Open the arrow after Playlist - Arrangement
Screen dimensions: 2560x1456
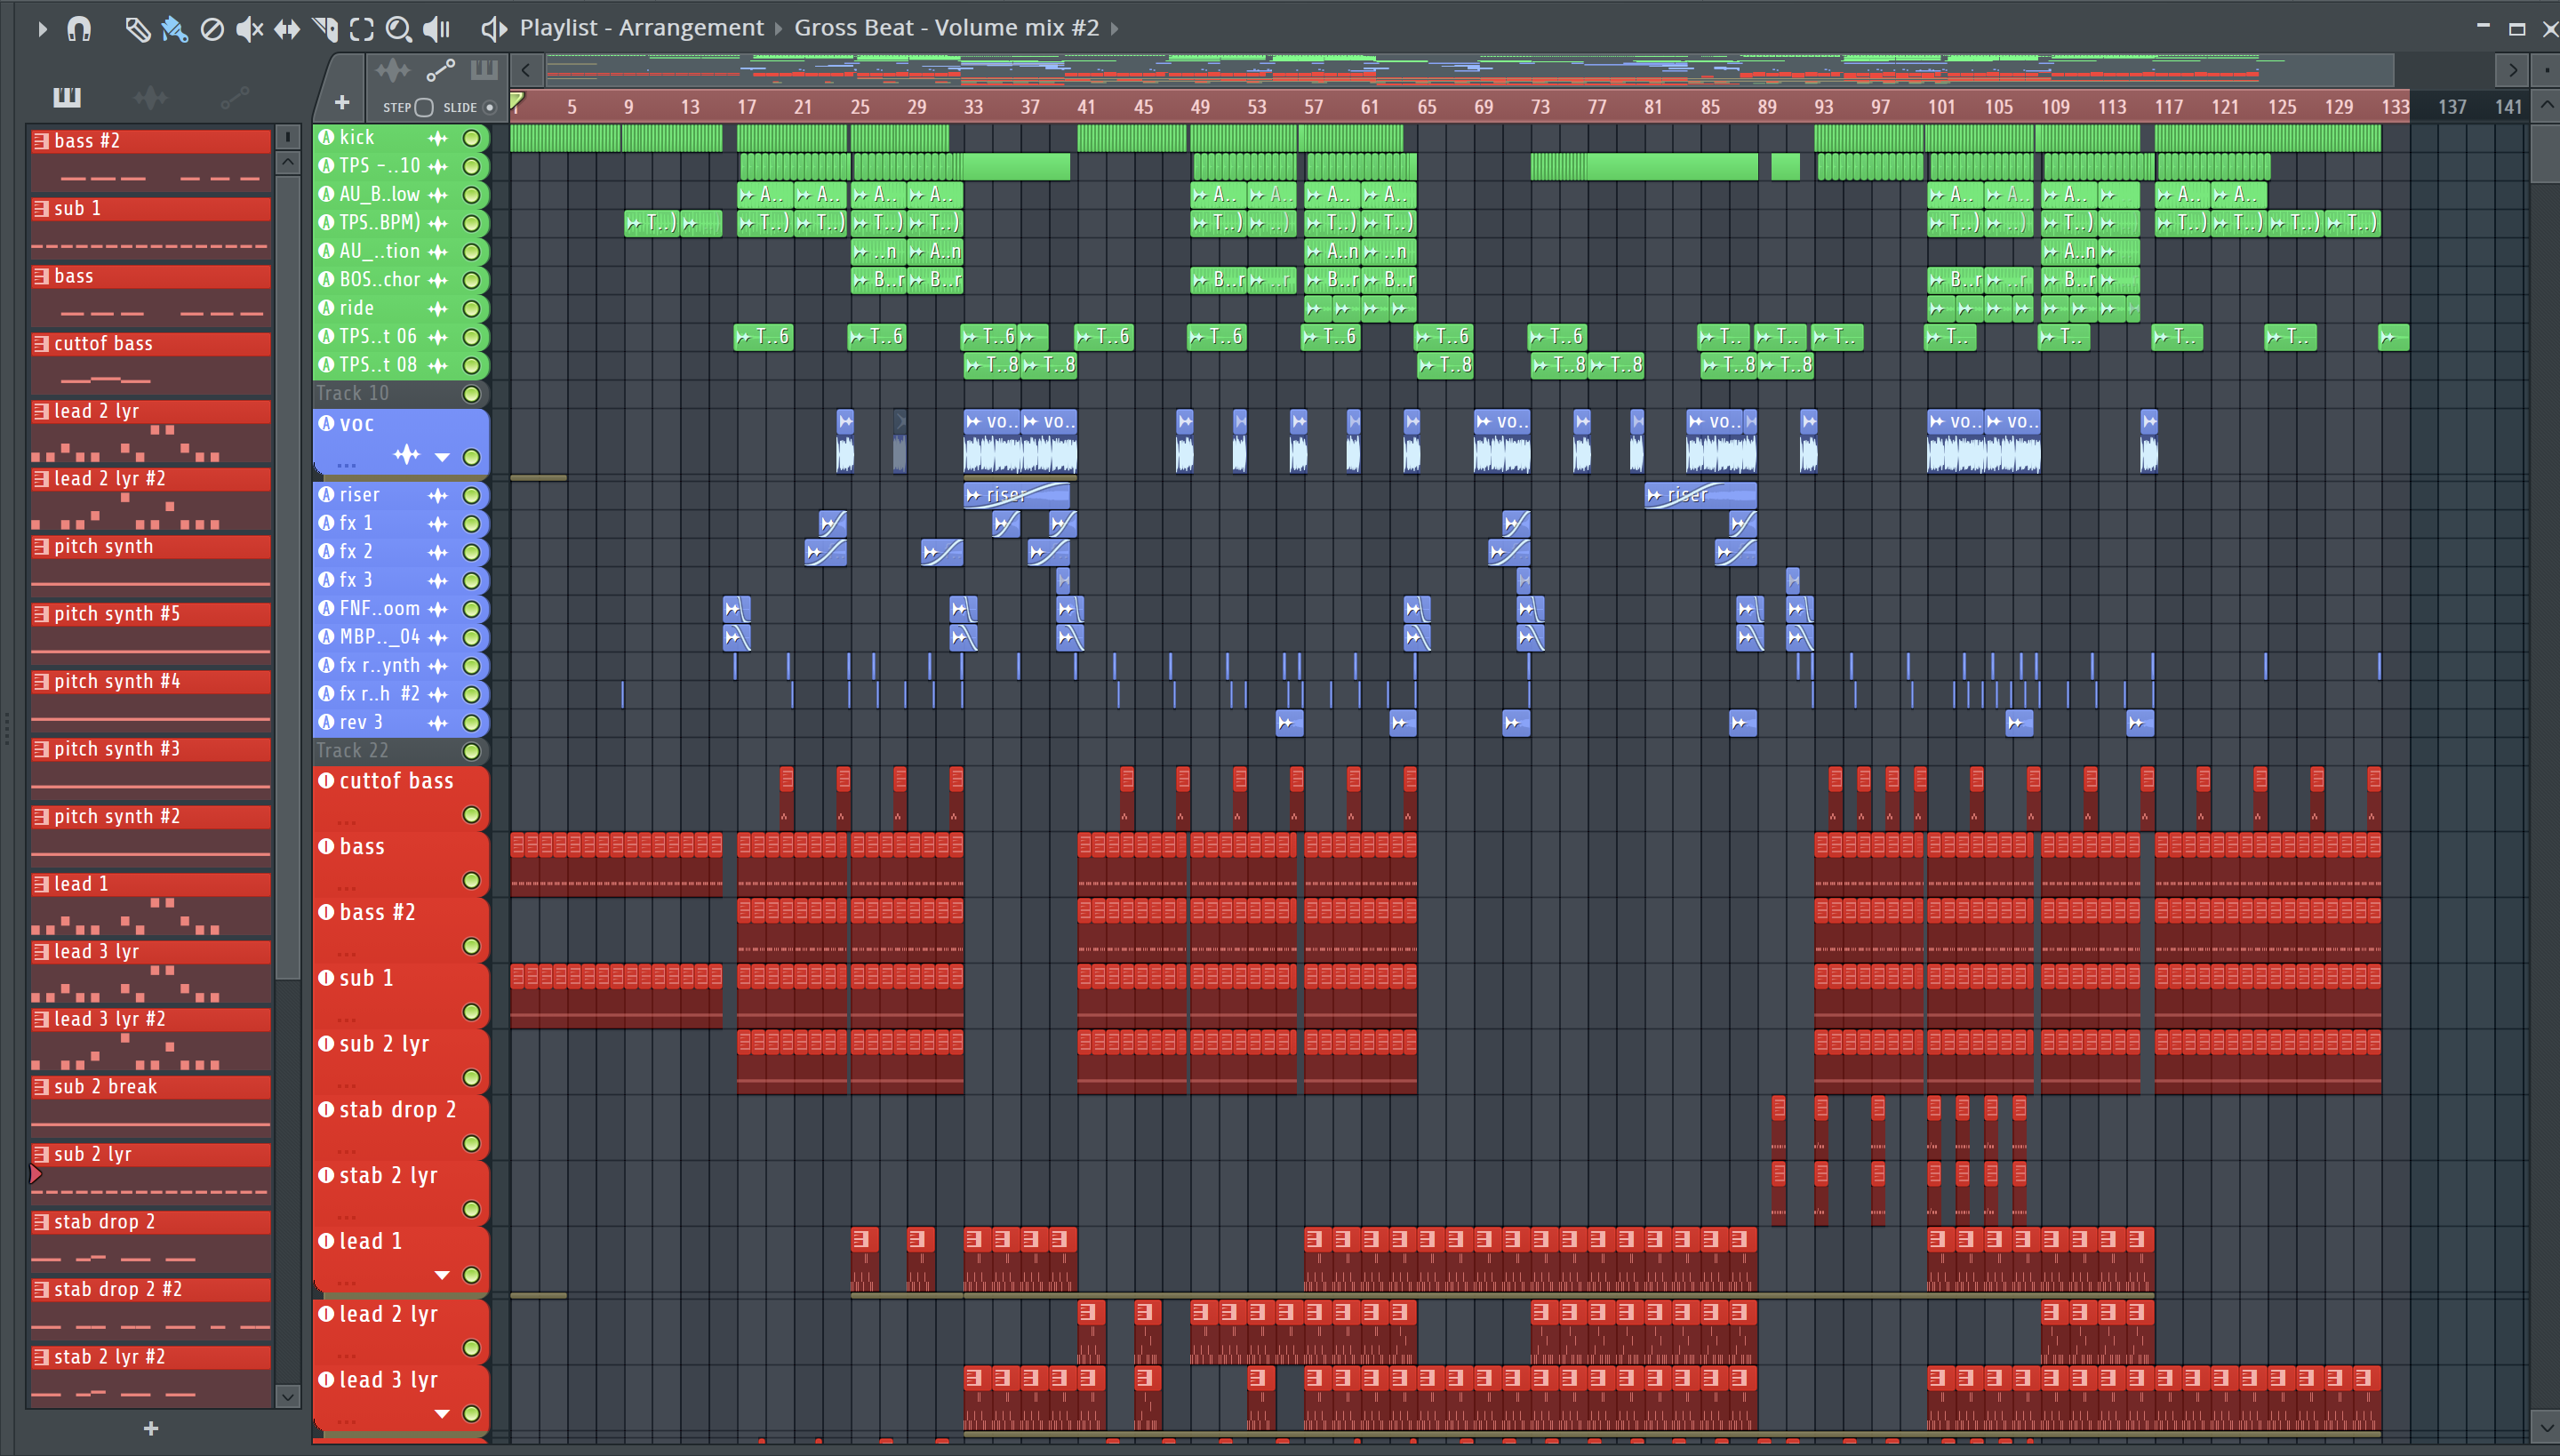[779, 28]
